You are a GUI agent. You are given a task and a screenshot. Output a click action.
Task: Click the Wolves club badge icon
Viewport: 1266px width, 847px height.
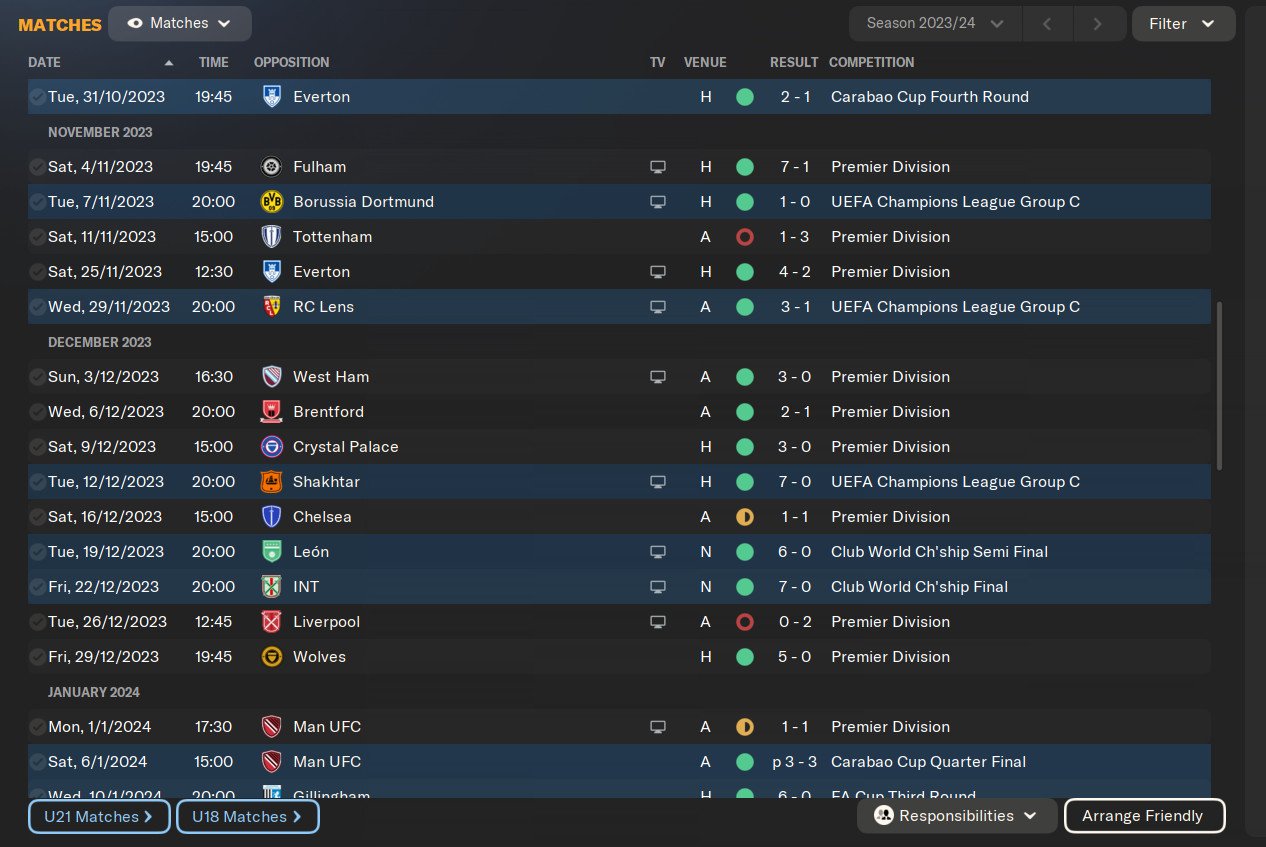(x=271, y=657)
